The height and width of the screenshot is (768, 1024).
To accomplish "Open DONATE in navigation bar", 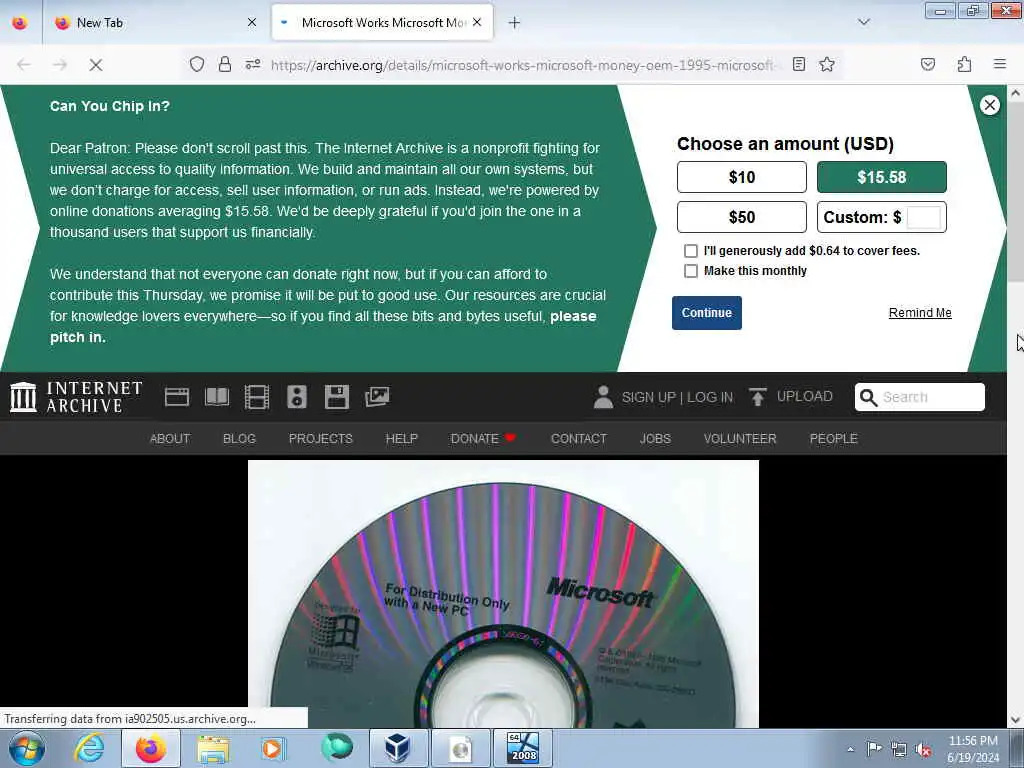I will 483,439.
